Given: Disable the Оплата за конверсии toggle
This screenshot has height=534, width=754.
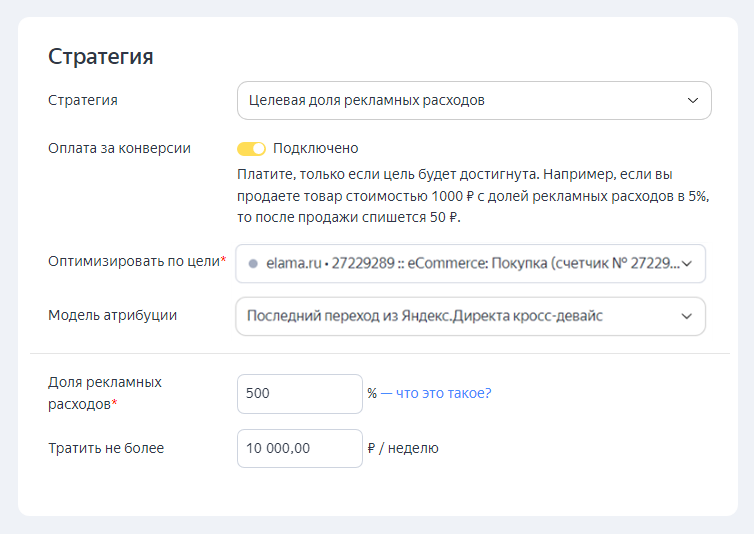Looking at the screenshot, I should [x=251, y=149].
